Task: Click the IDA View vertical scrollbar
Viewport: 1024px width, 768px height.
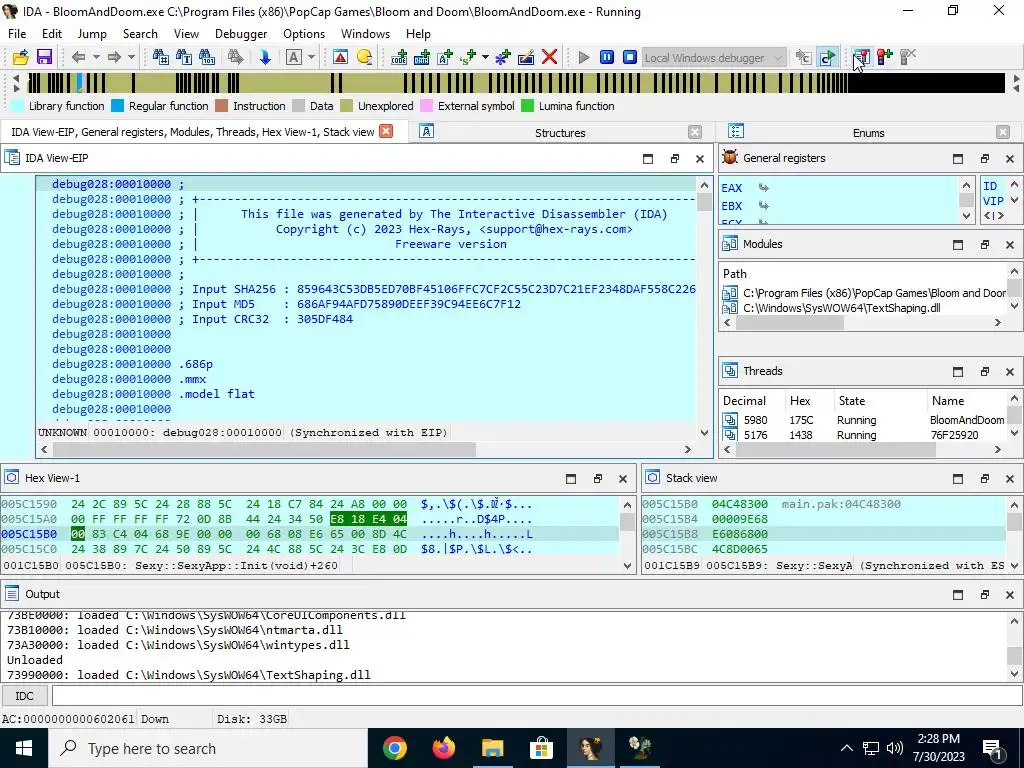Action: click(704, 309)
